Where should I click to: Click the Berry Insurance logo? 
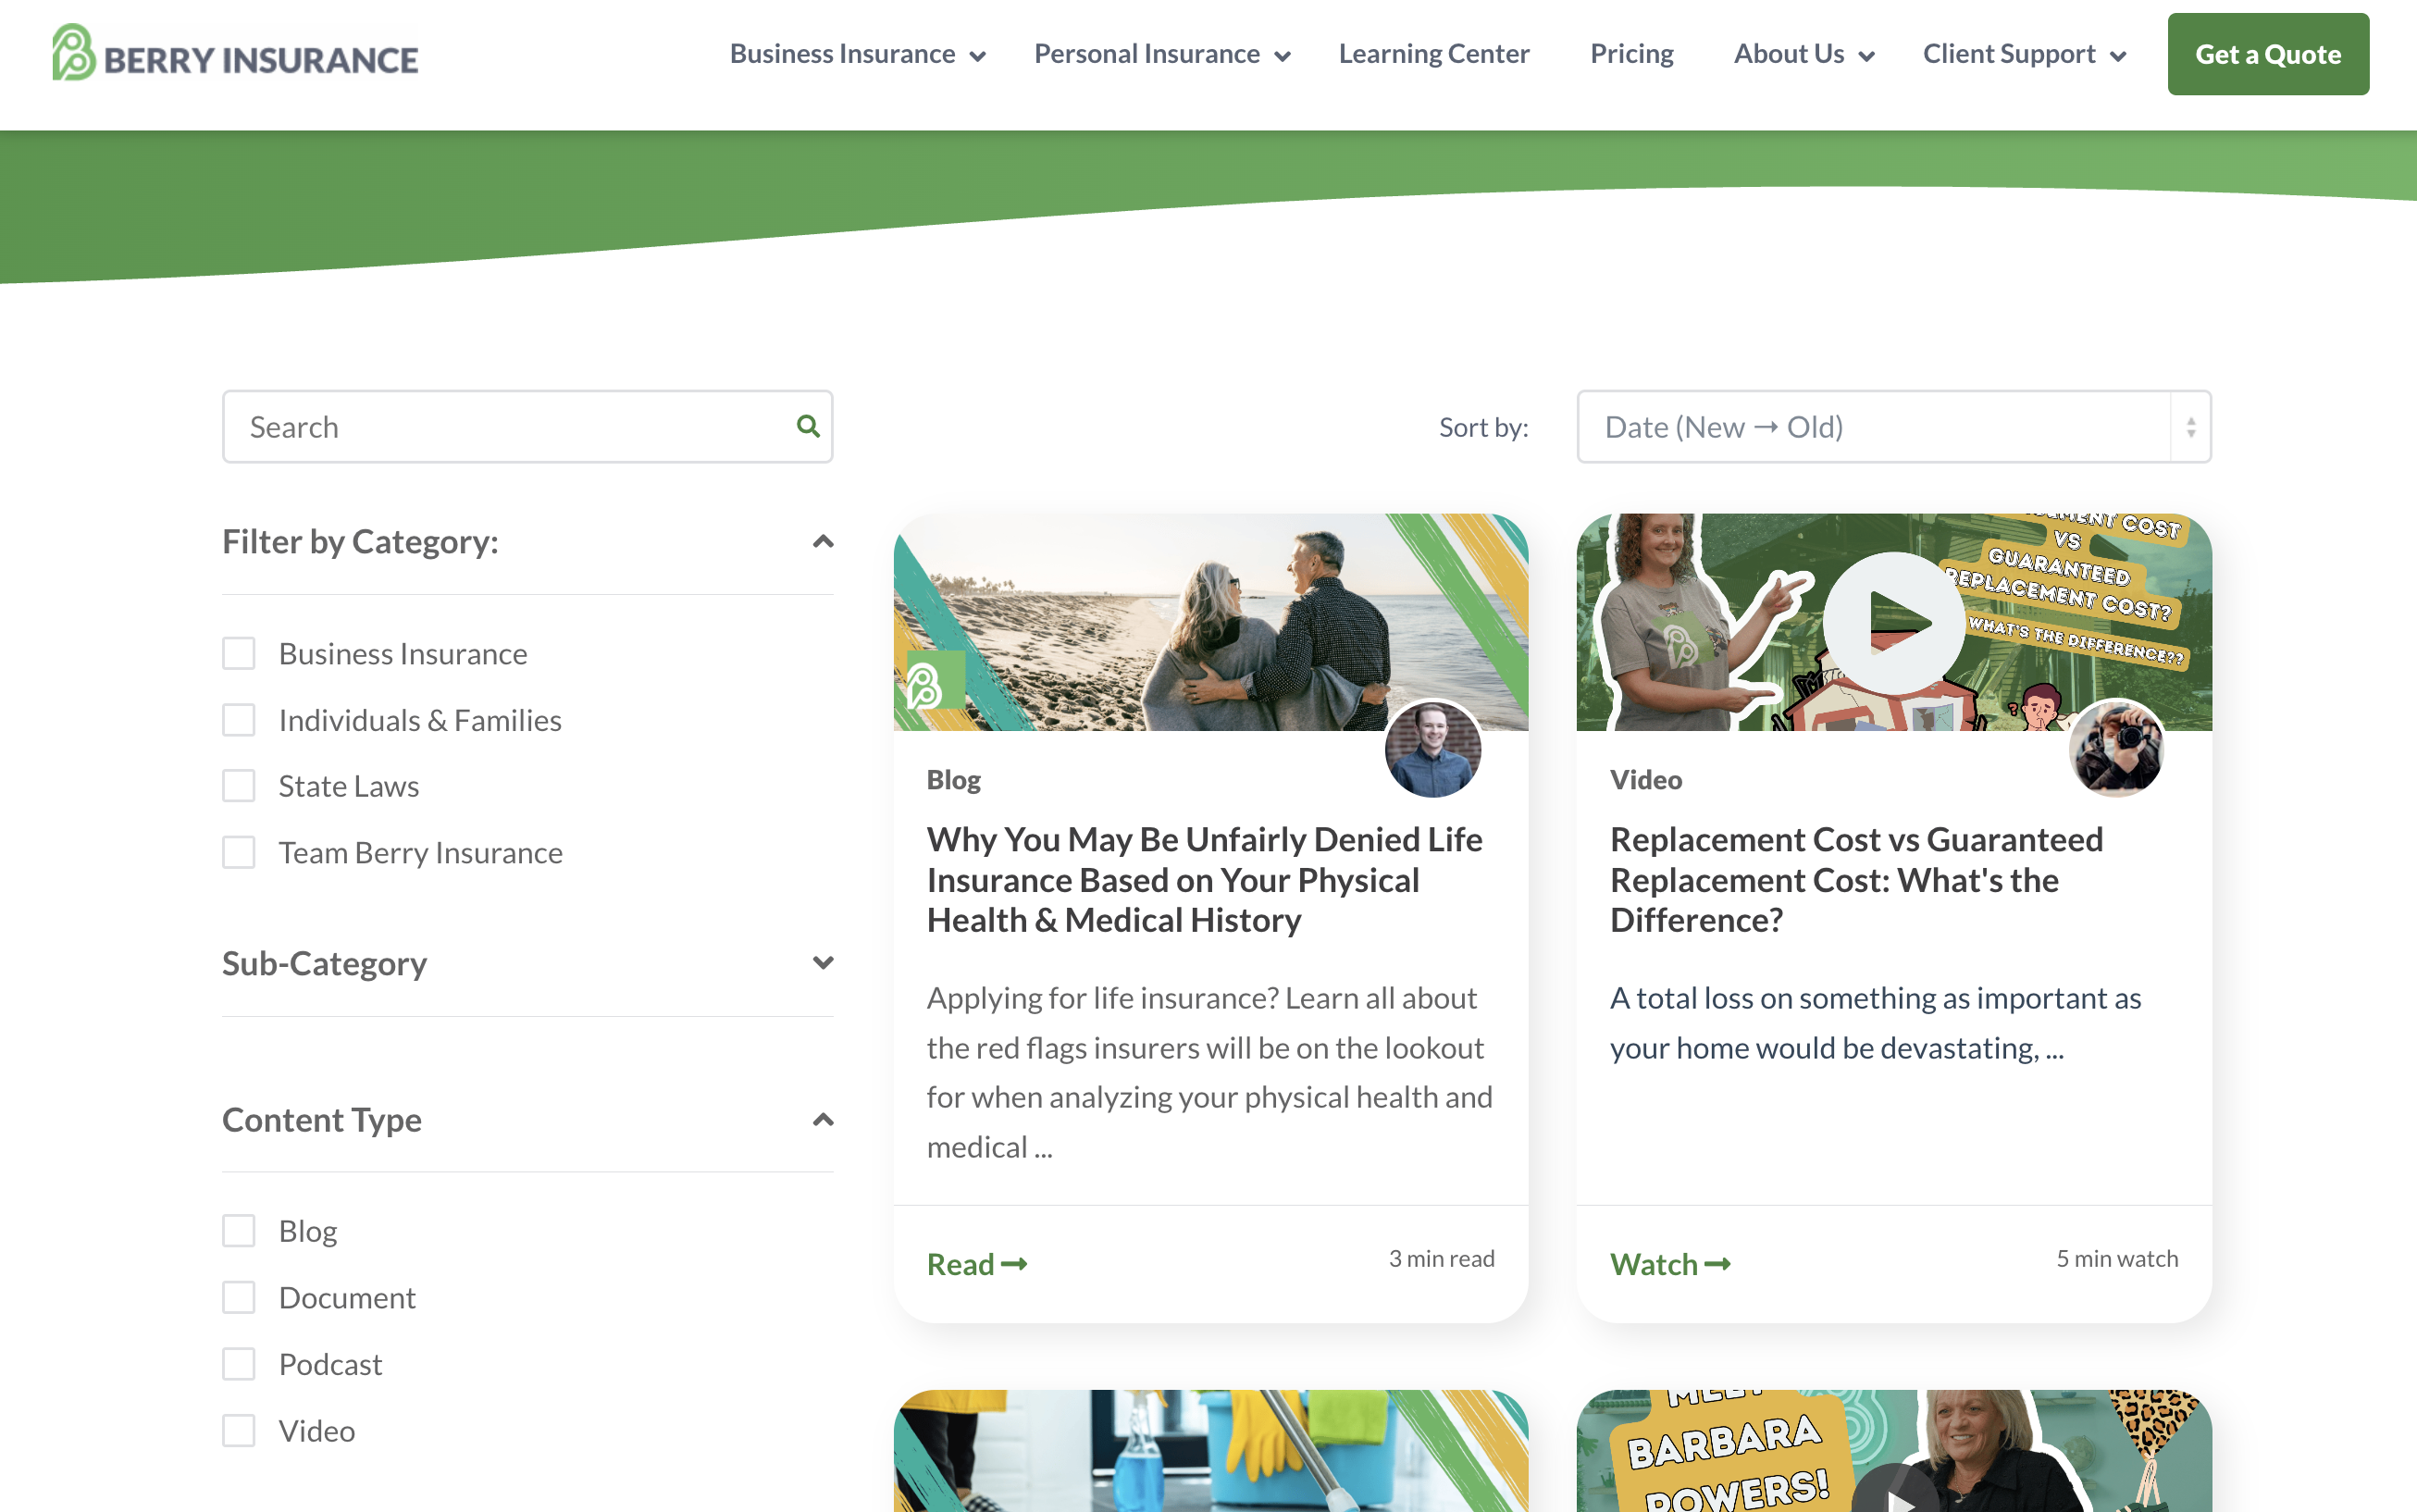[x=235, y=53]
